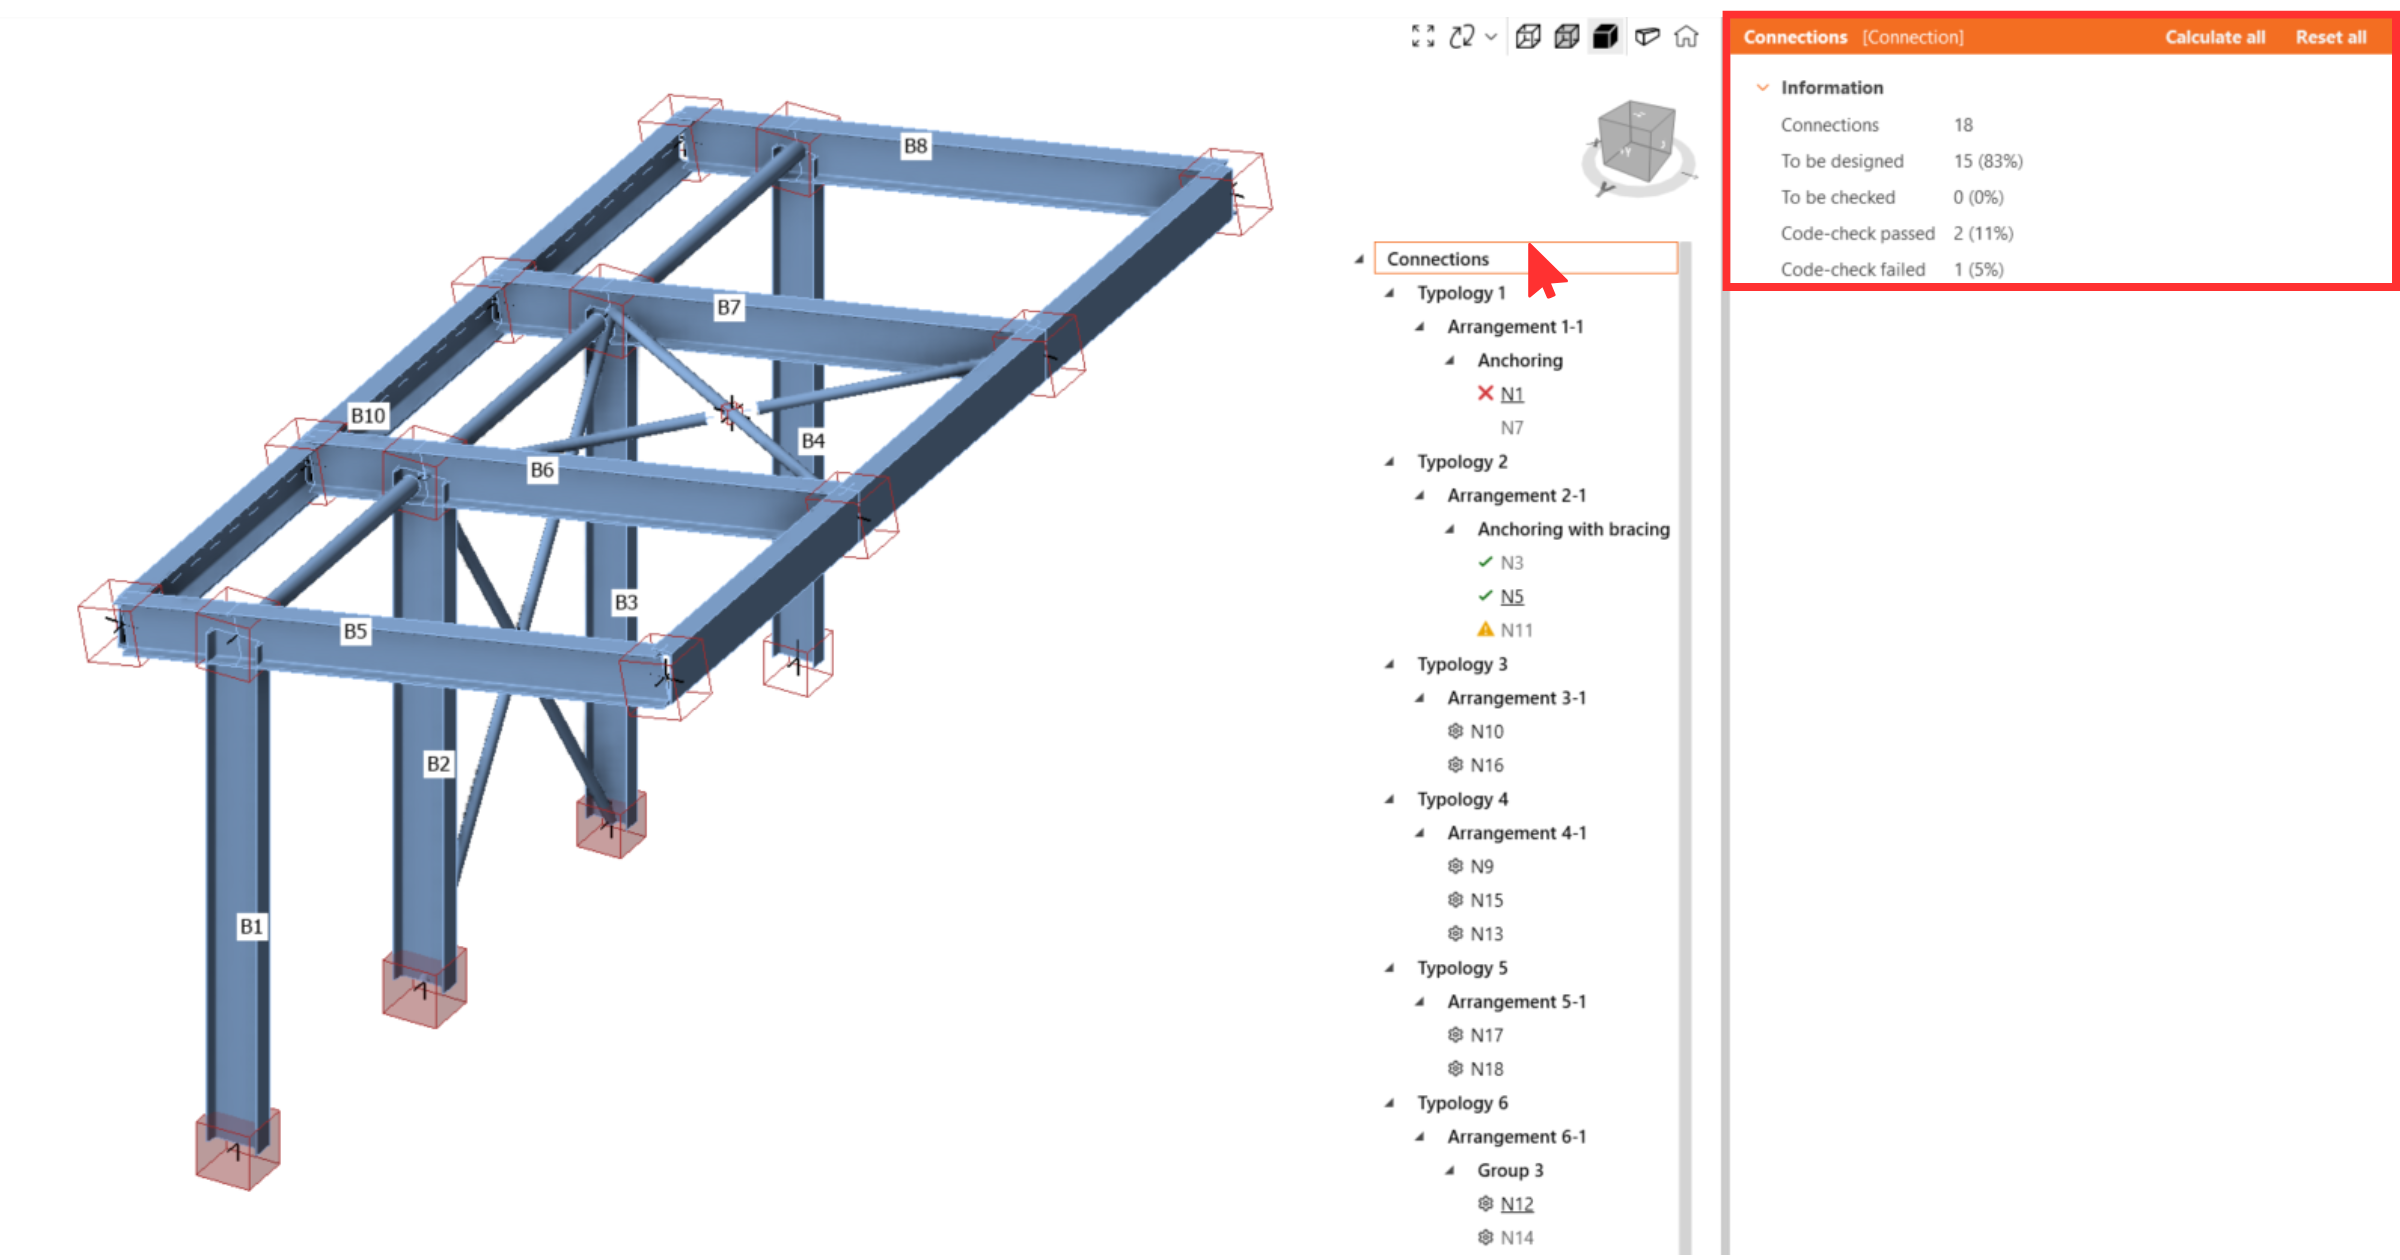2400x1260 pixels.
Task: Open the dropdown arrow beside rotate icon
Action: click(x=1491, y=37)
